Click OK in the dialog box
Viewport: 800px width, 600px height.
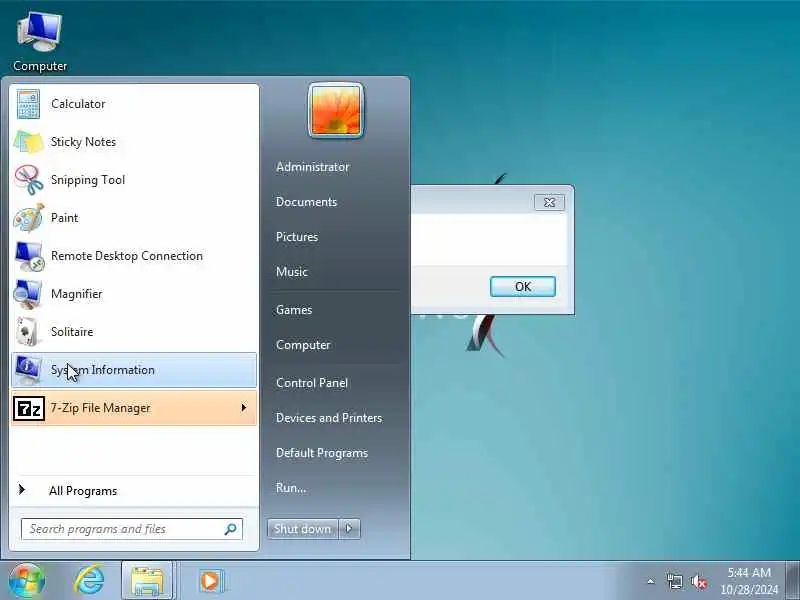(x=523, y=287)
